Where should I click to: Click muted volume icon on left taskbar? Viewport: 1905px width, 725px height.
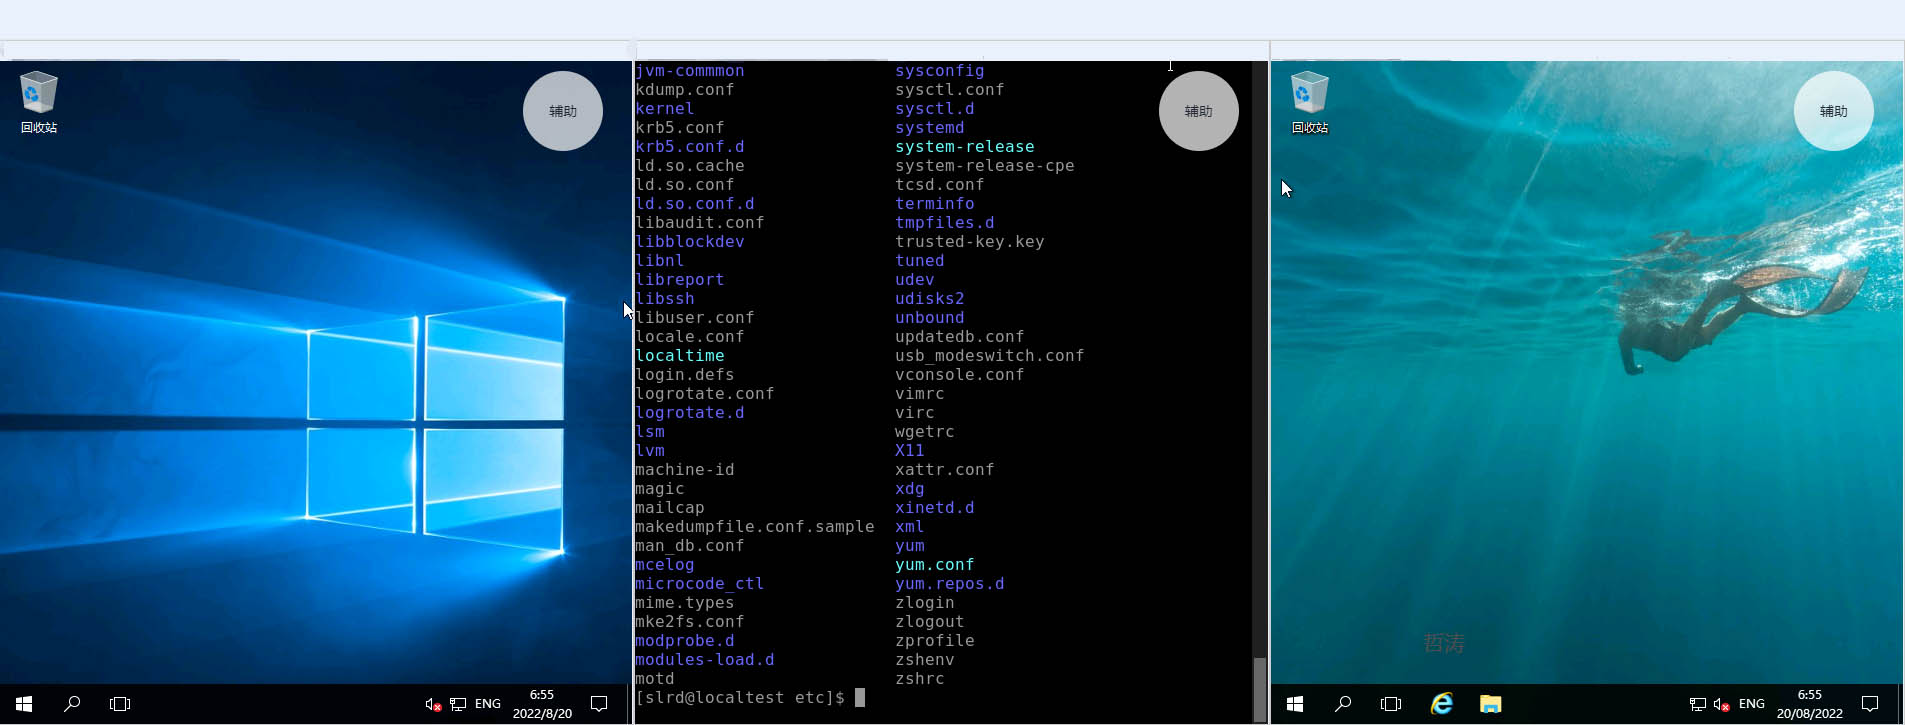(x=433, y=704)
